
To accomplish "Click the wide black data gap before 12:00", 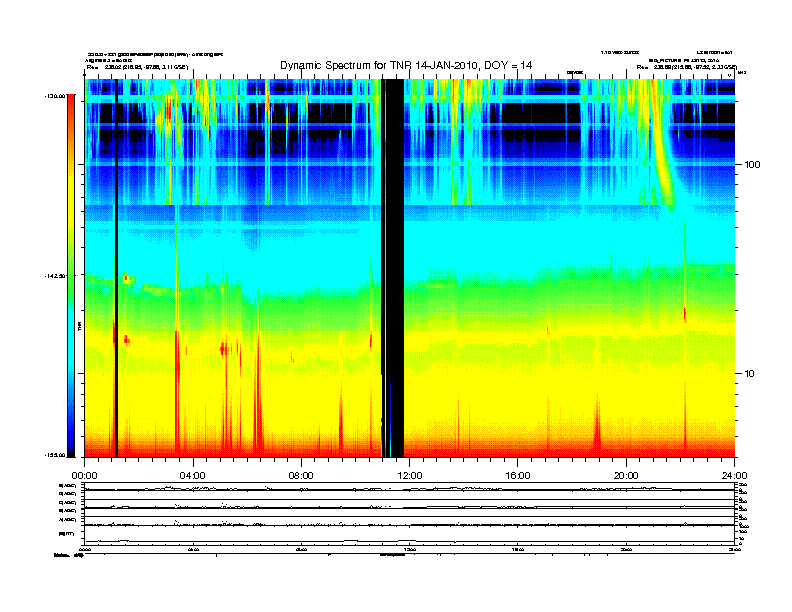I will tap(395, 268).
